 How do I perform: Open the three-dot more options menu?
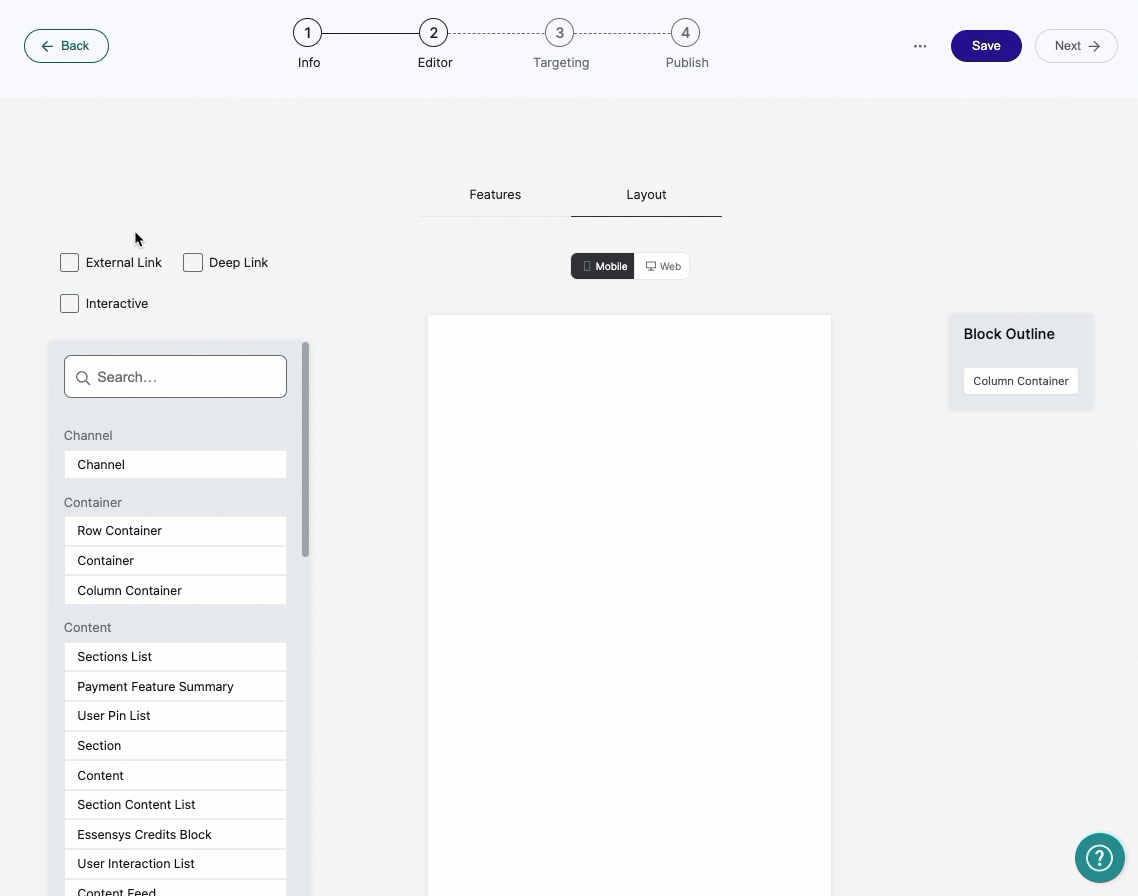(920, 46)
